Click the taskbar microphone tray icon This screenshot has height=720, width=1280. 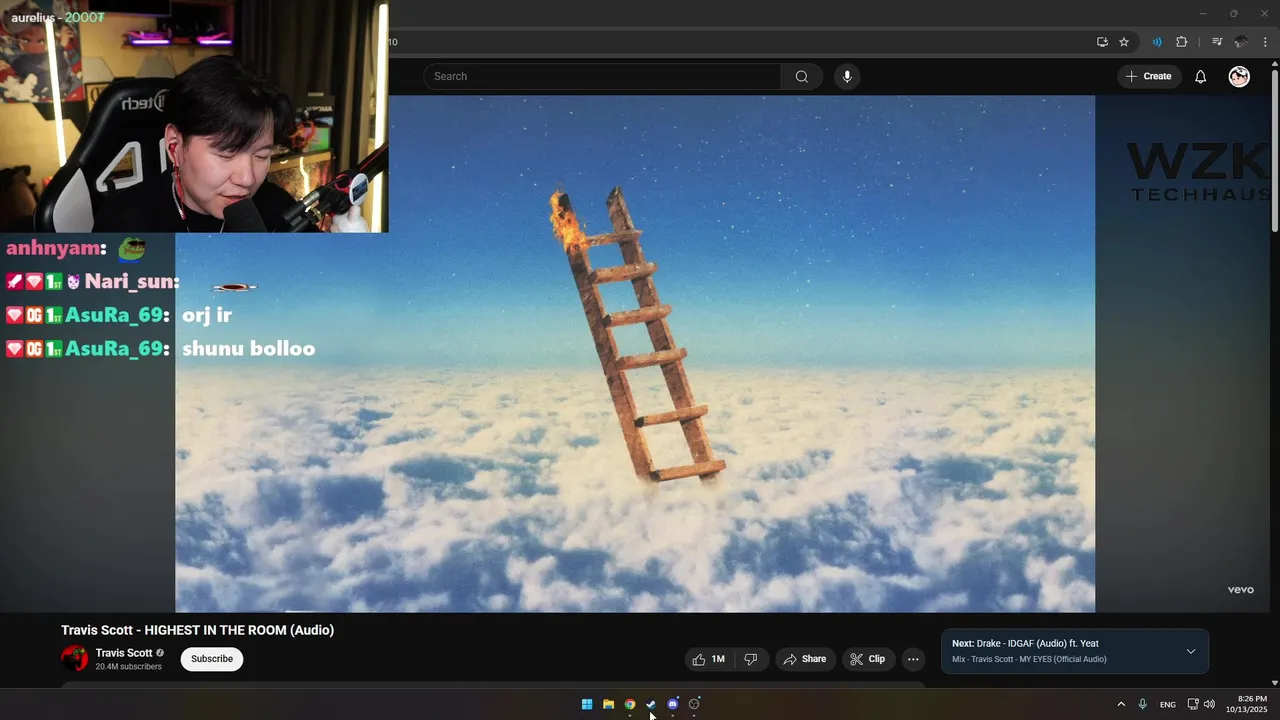1143,704
